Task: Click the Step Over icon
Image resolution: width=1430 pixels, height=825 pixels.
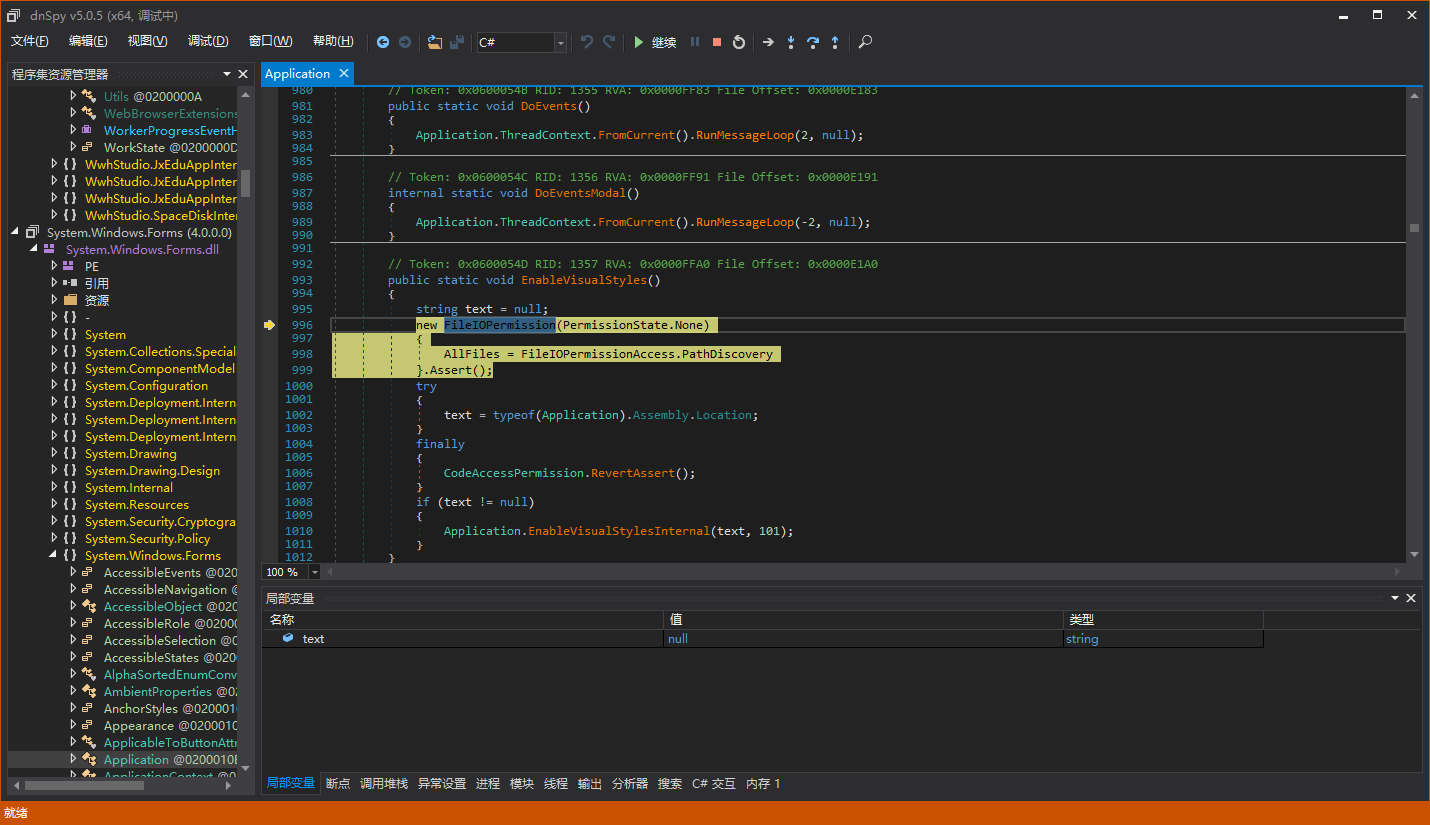Action: 813,42
